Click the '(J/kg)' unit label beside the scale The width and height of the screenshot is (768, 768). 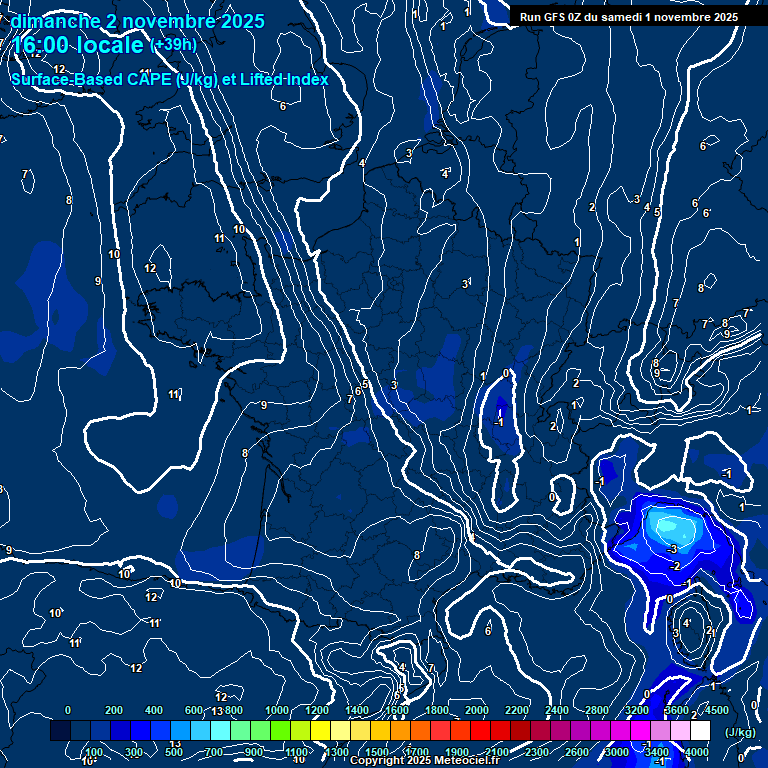(740, 732)
